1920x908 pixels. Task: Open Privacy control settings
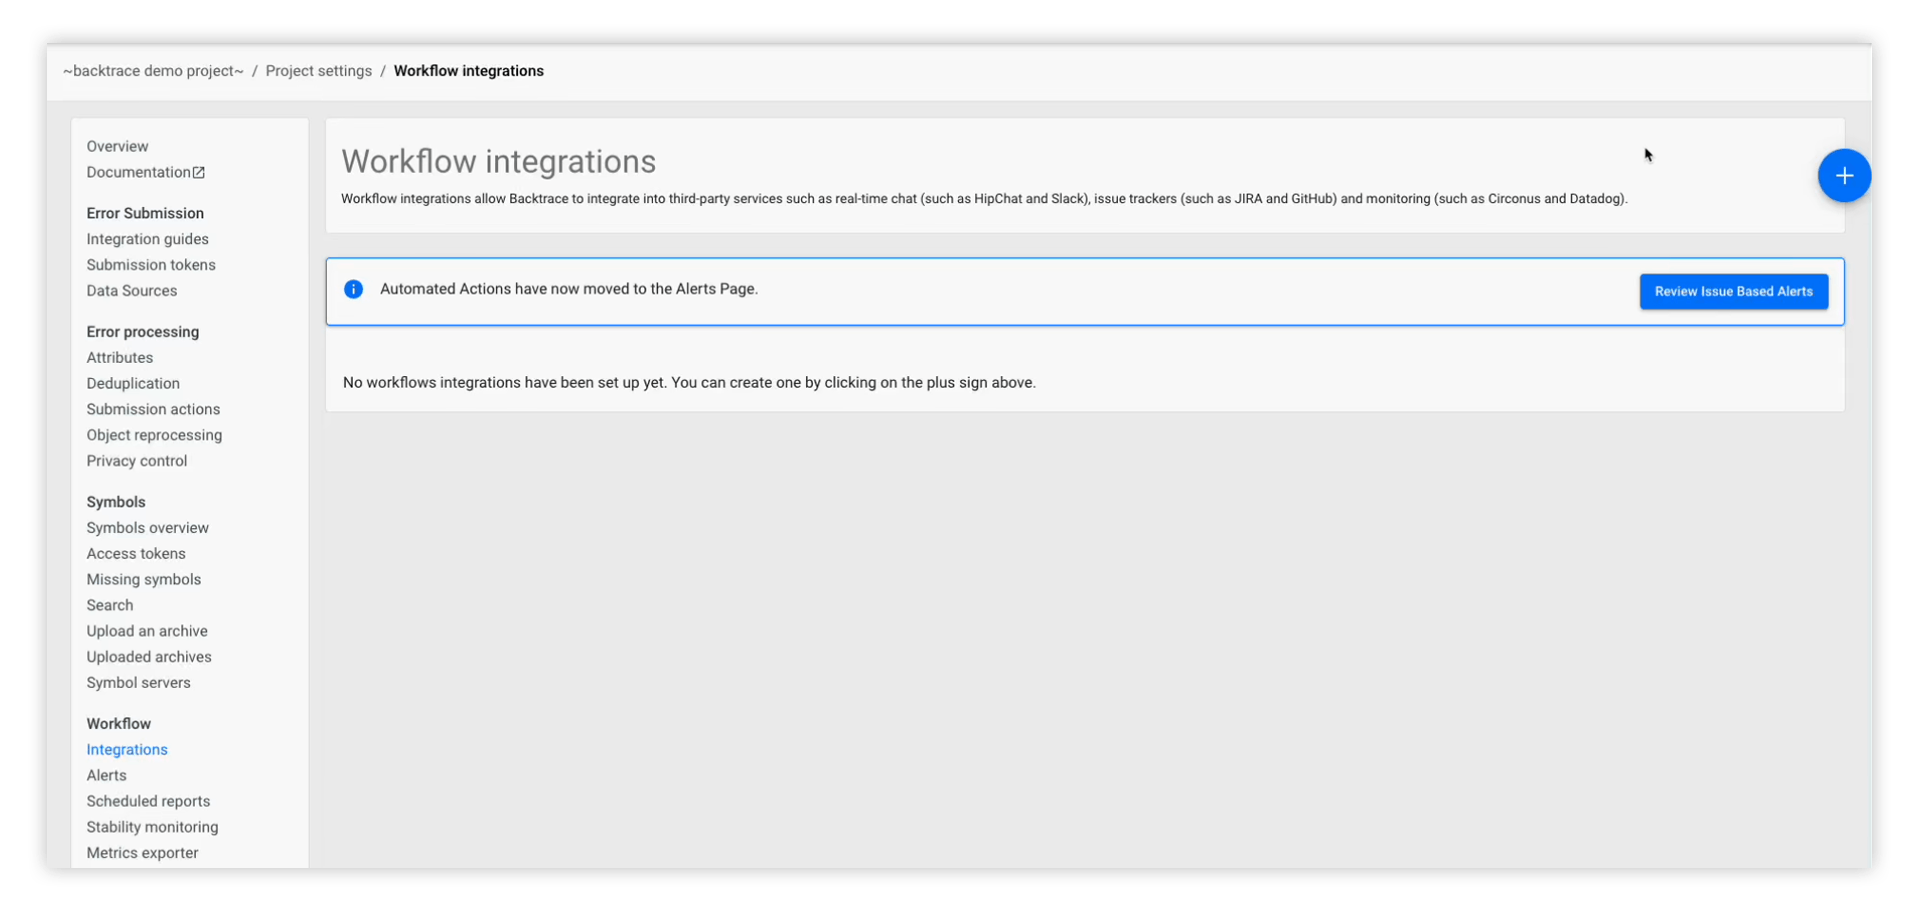click(x=136, y=461)
